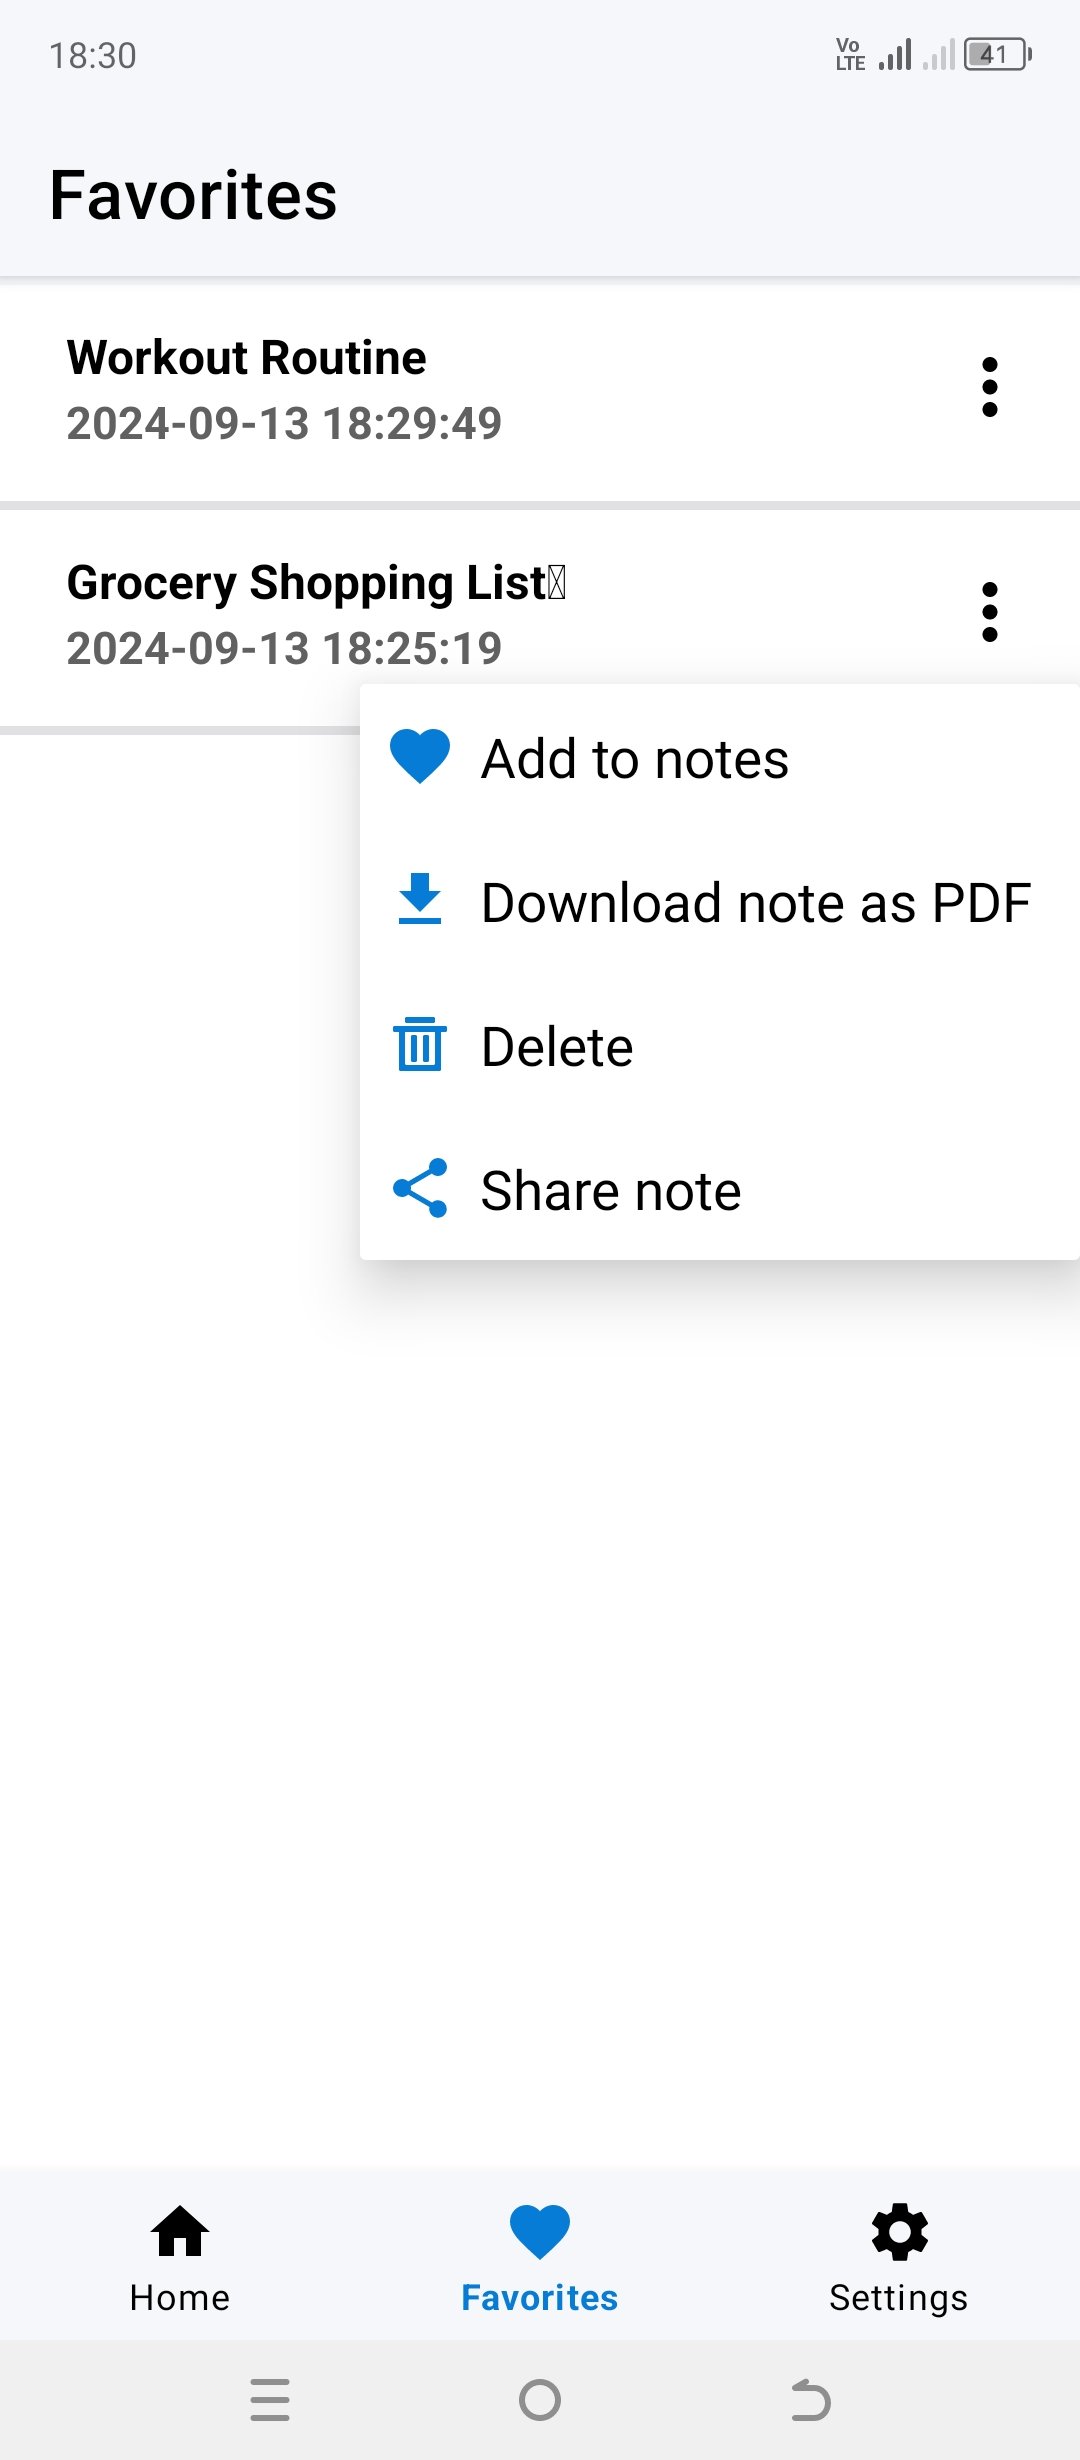This screenshot has width=1080, height=2460.
Task: Open three-dot menu for Grocery Shopping List
Action: [x=989, y=611]
